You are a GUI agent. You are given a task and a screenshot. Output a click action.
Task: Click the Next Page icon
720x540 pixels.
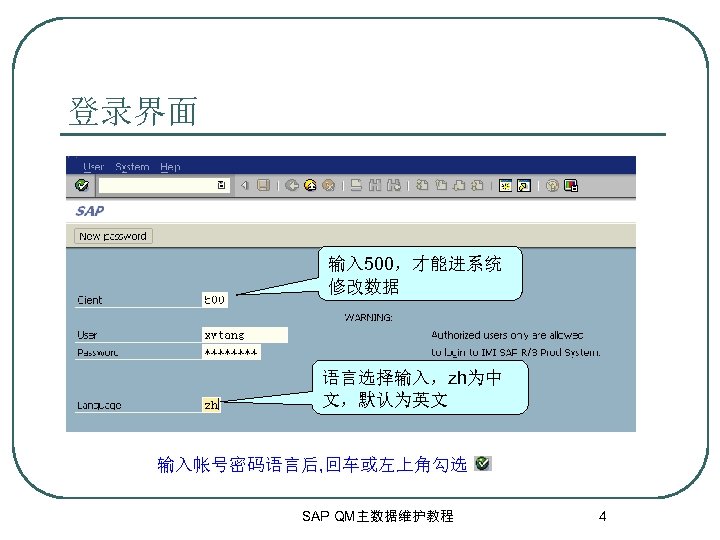[459, 186]
